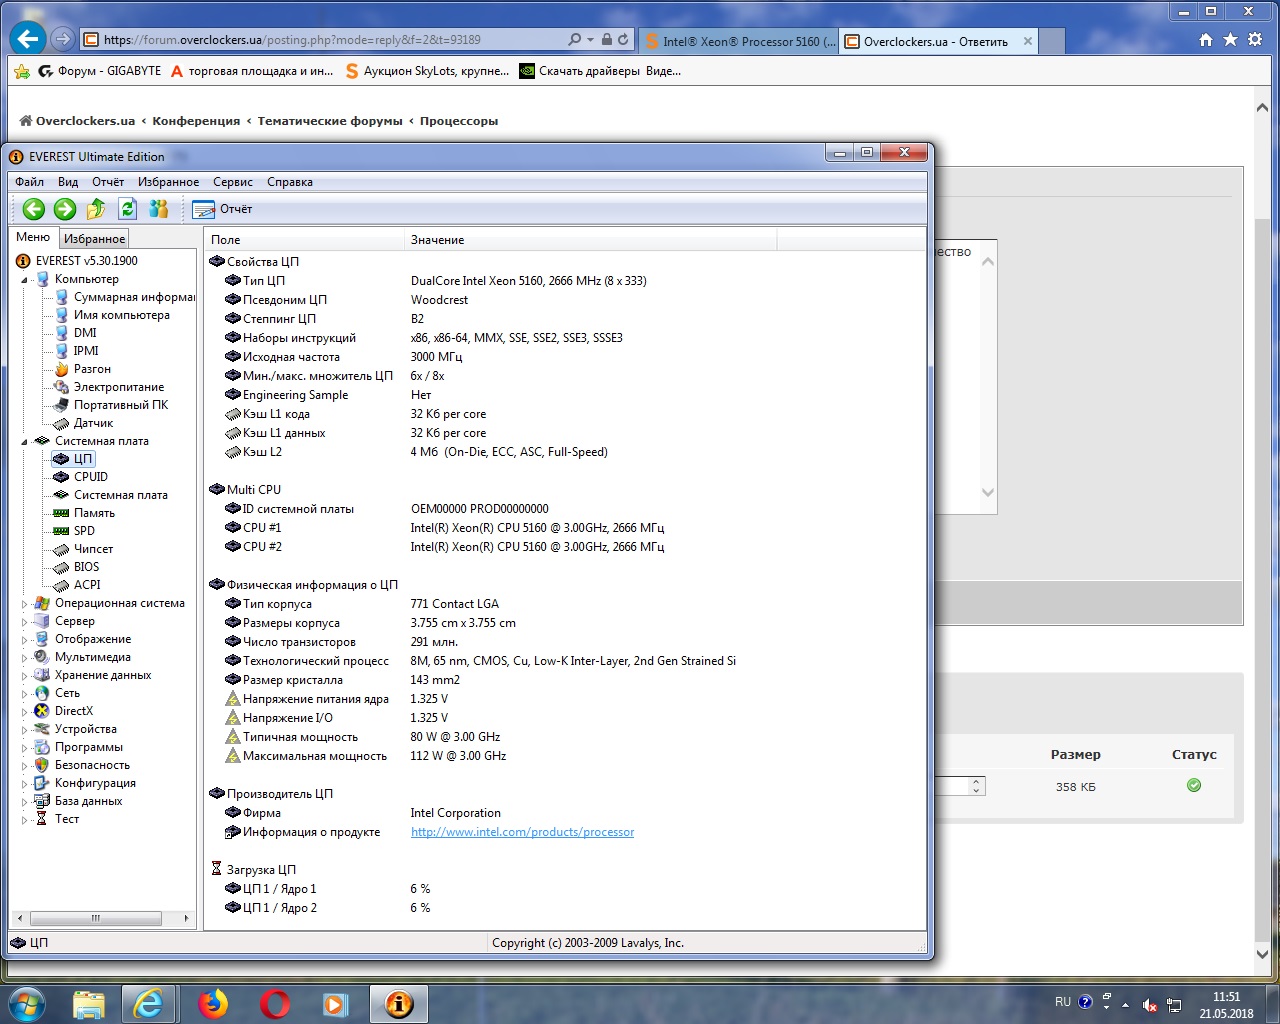
Task: Click the Up level folder arrow icon
Action: [x=96, y=209]
